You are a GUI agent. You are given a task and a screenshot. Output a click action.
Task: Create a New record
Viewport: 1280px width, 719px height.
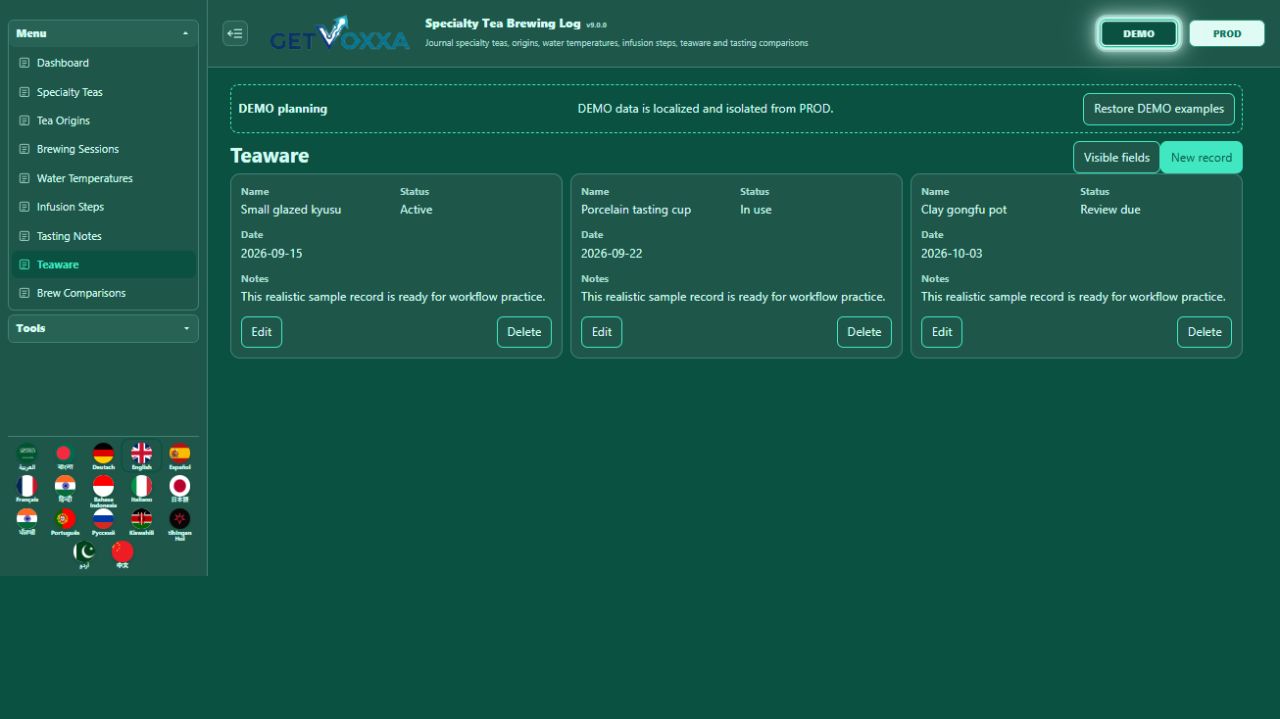pos(1201,157)
